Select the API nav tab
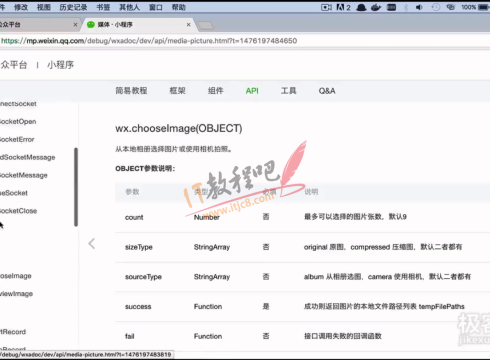This screenshot has width=490, height=360. coord(252,91)
